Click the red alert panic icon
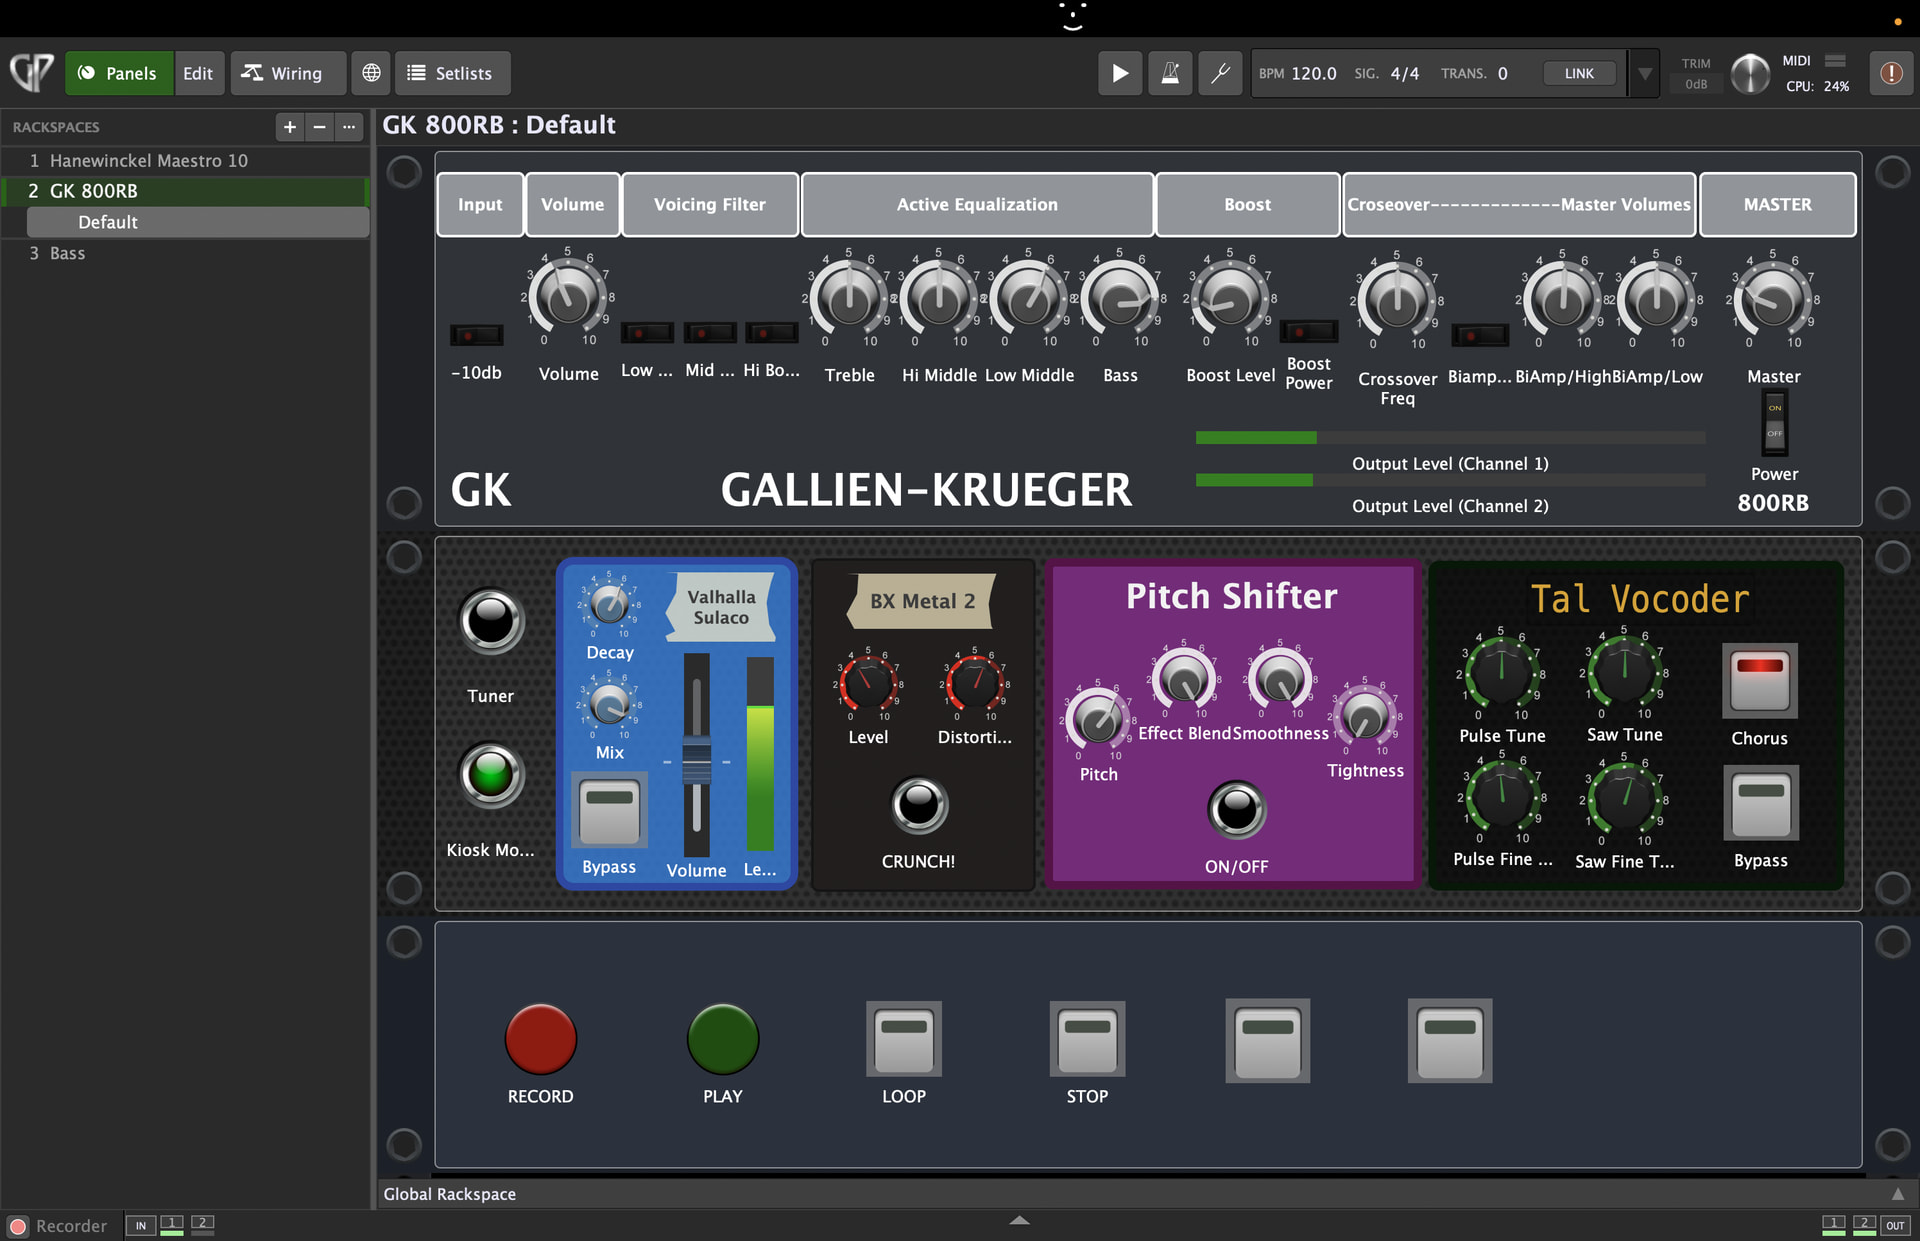The width and height of the screenshot is (1920, 1241). click(1891, 73)
